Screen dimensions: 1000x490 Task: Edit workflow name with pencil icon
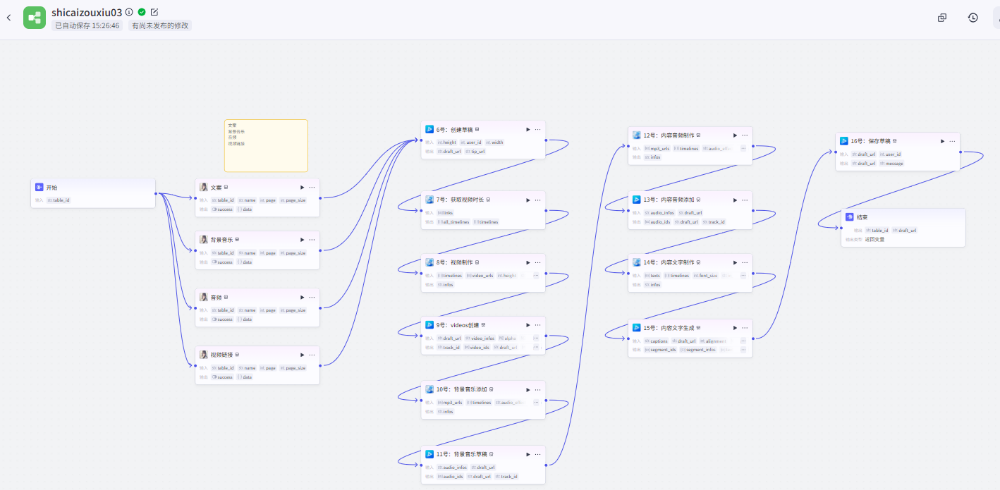coord(154,12)
